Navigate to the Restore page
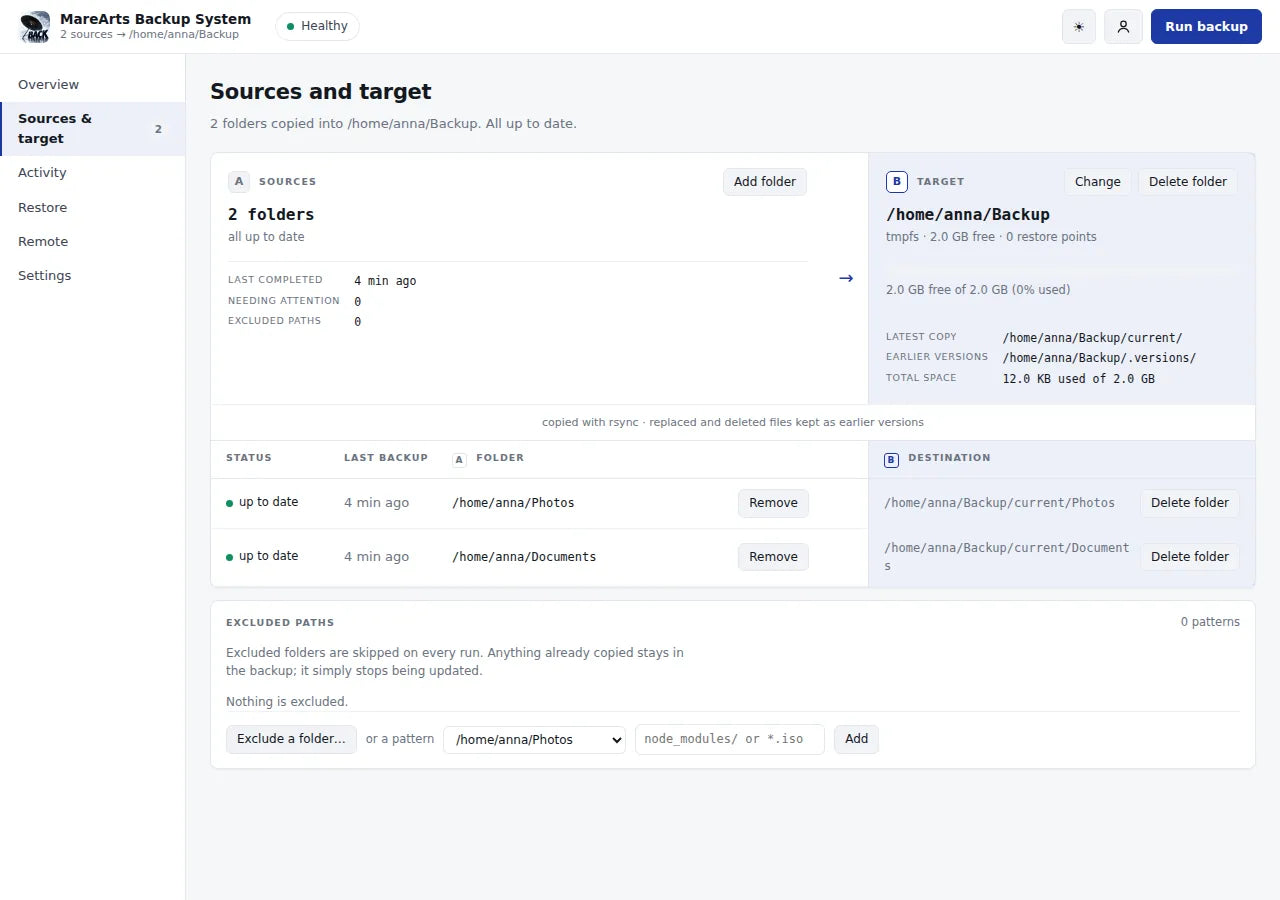This screenshot has width=1280, height=900. 92,208
